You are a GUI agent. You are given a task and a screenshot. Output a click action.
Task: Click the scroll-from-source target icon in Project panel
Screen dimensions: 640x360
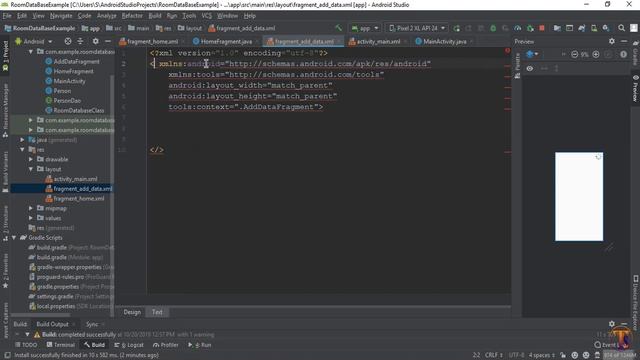point(68,41)
